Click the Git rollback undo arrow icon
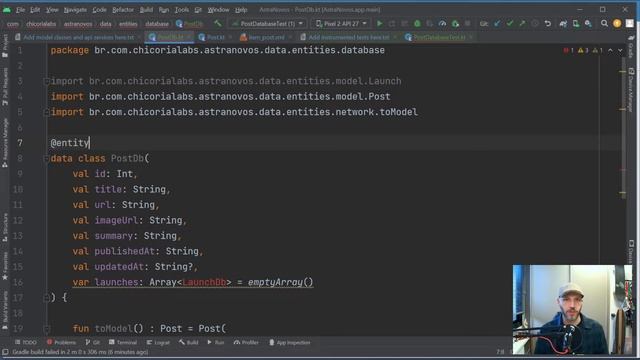Screen dimensions: 640x360 548,24
